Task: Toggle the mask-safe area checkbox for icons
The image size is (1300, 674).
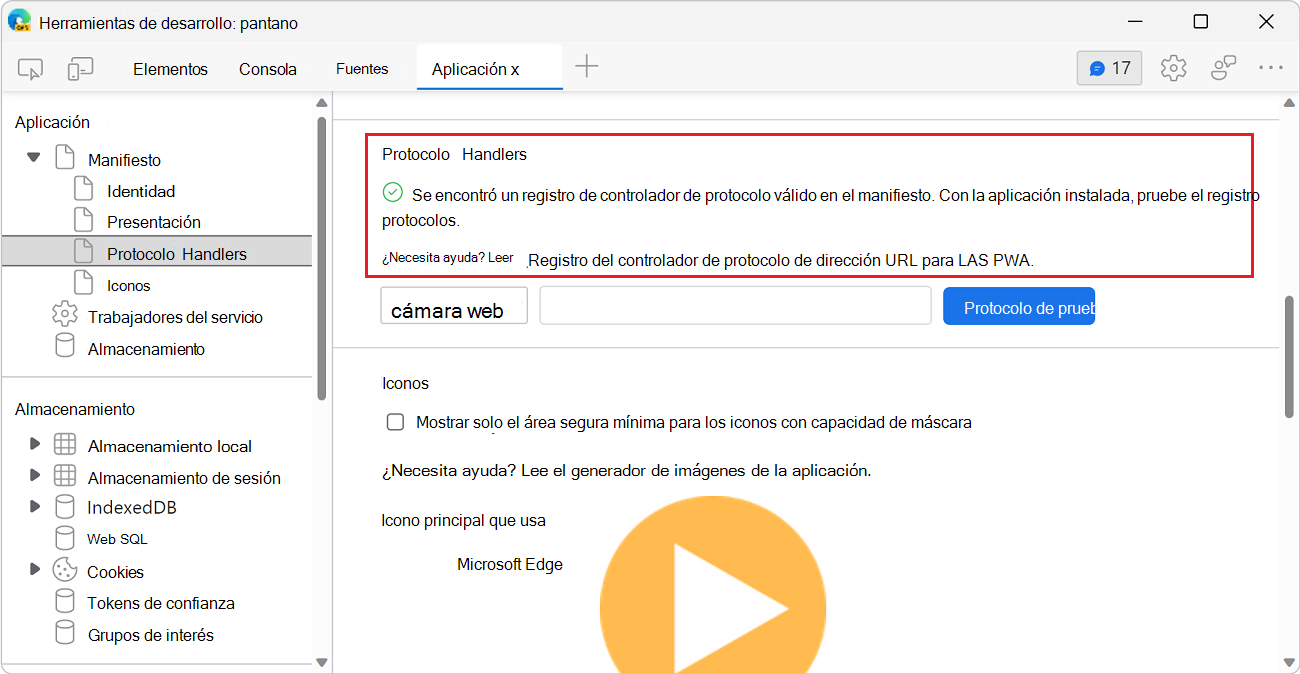Action: pyautogui.click(x=395, y=422)
